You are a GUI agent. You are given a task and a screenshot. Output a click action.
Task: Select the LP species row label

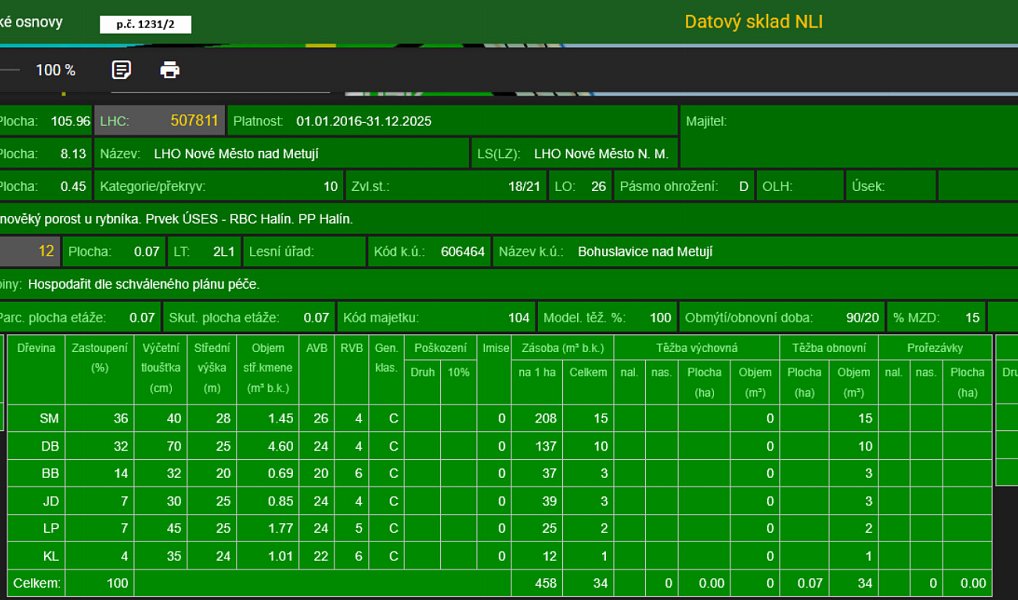coord(51,529)
